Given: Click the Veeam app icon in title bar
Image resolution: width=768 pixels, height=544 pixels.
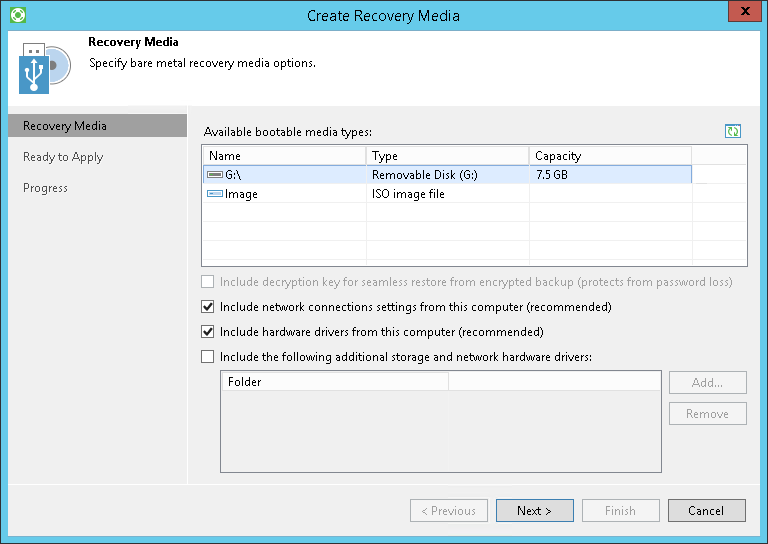Looking at the screenshot, I should pyautogui.click(x=15, y=15).
